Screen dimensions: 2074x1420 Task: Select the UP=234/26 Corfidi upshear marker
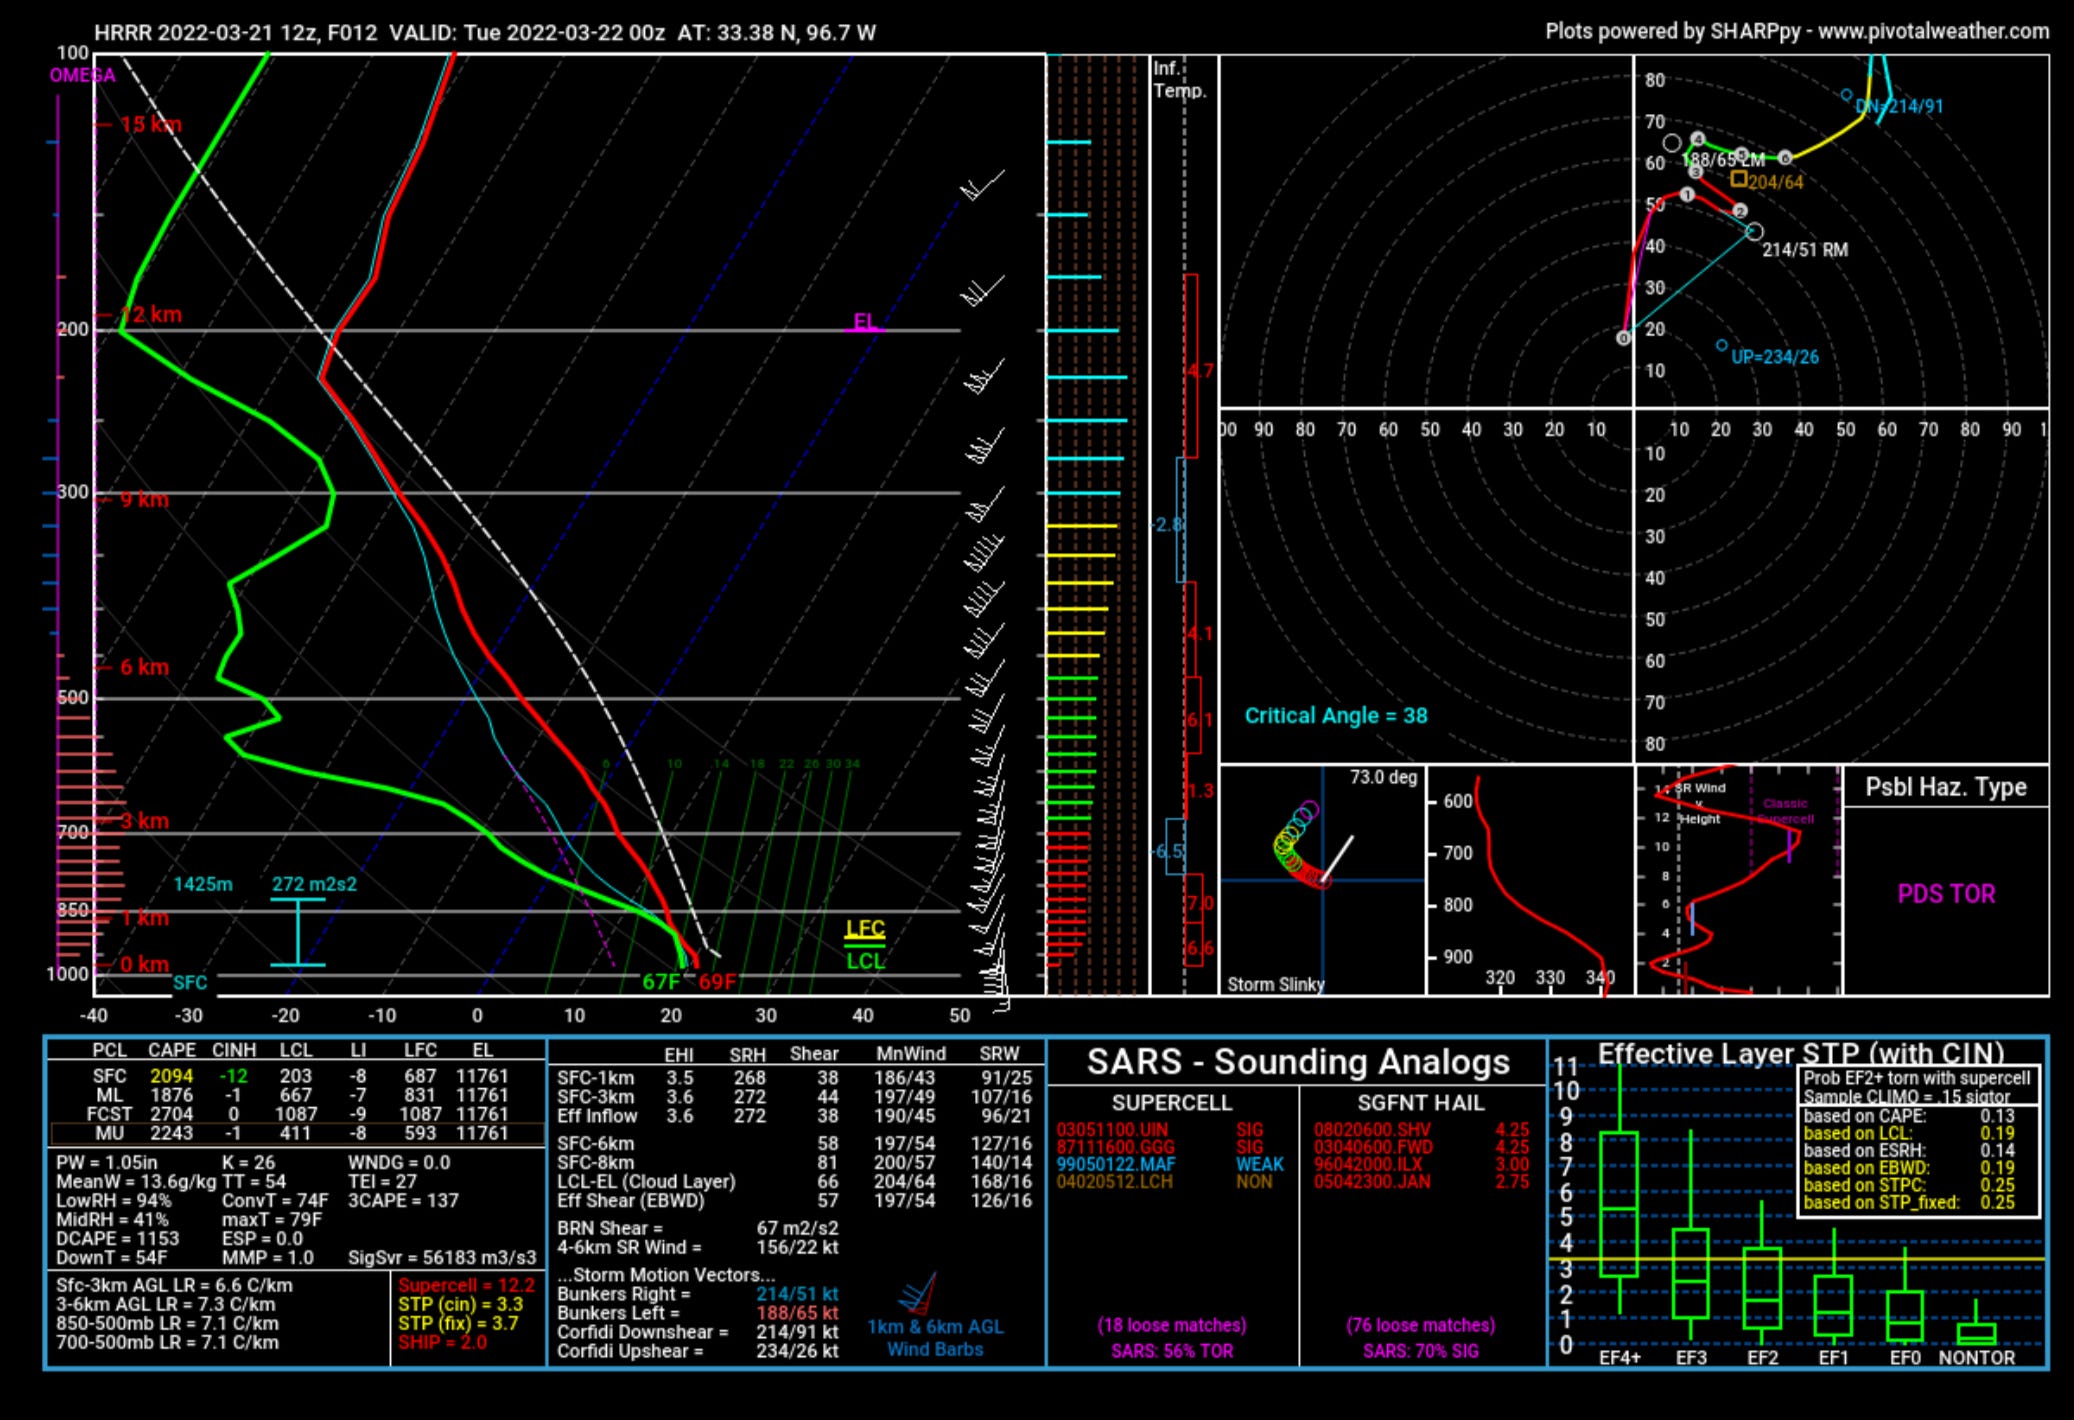1721,345
